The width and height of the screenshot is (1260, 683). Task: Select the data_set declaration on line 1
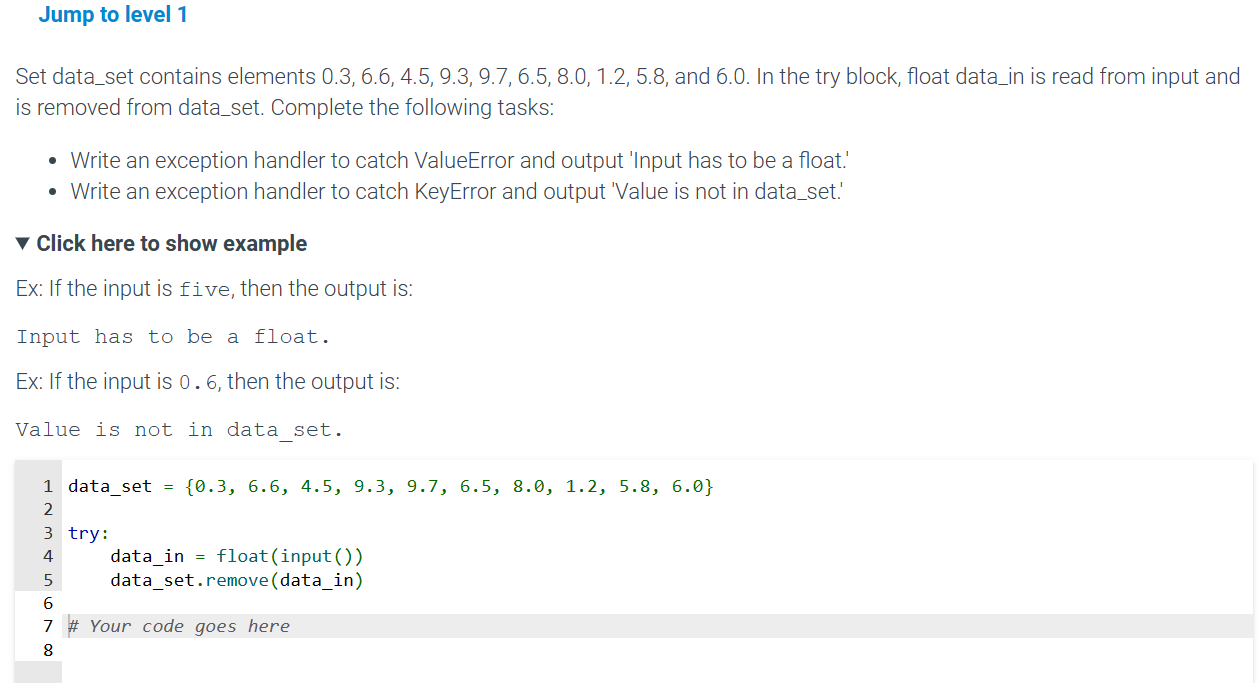[x=390, y=486]
